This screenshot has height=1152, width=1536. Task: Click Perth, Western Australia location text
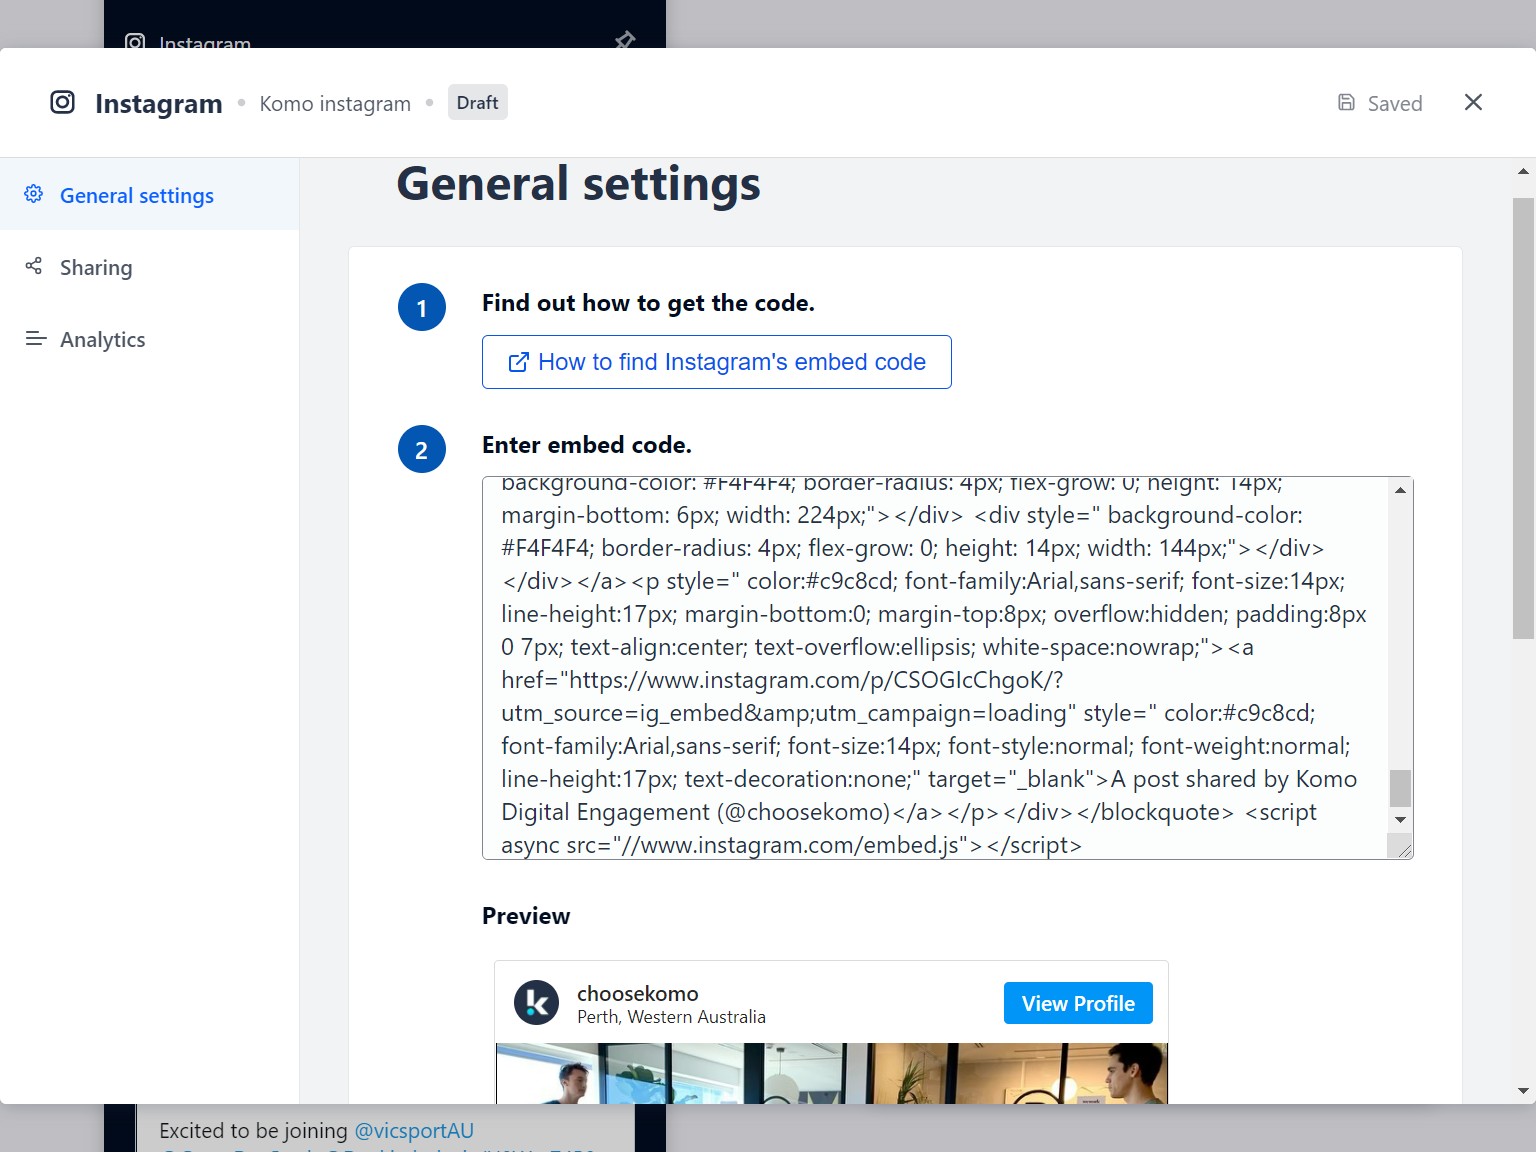(x=671, y=1017)
